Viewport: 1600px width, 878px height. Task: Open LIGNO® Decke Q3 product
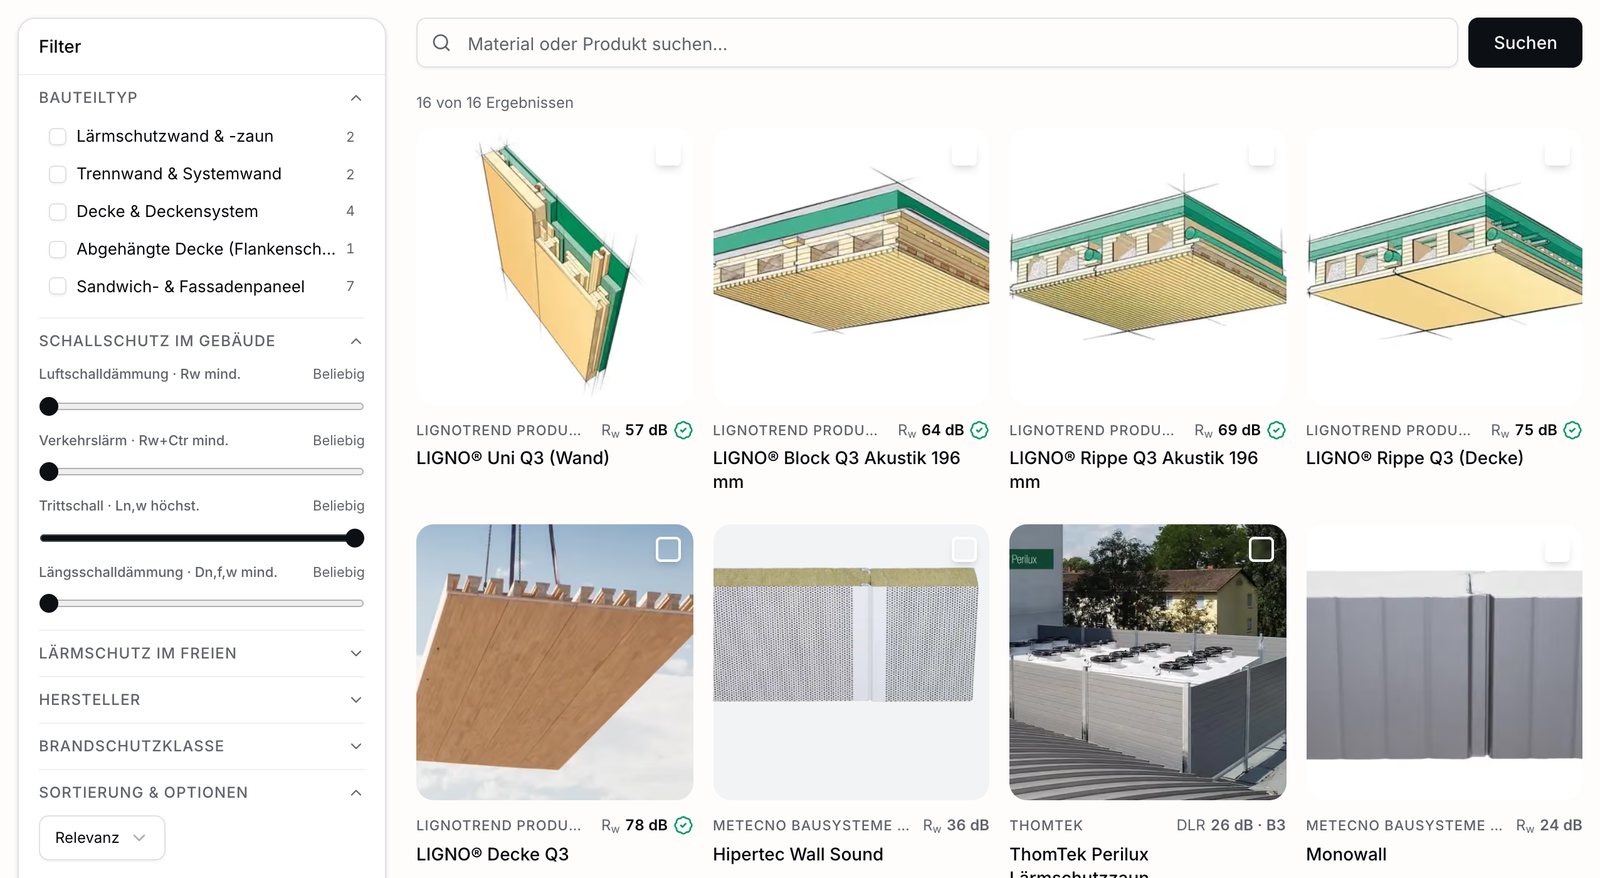(493, 854)
